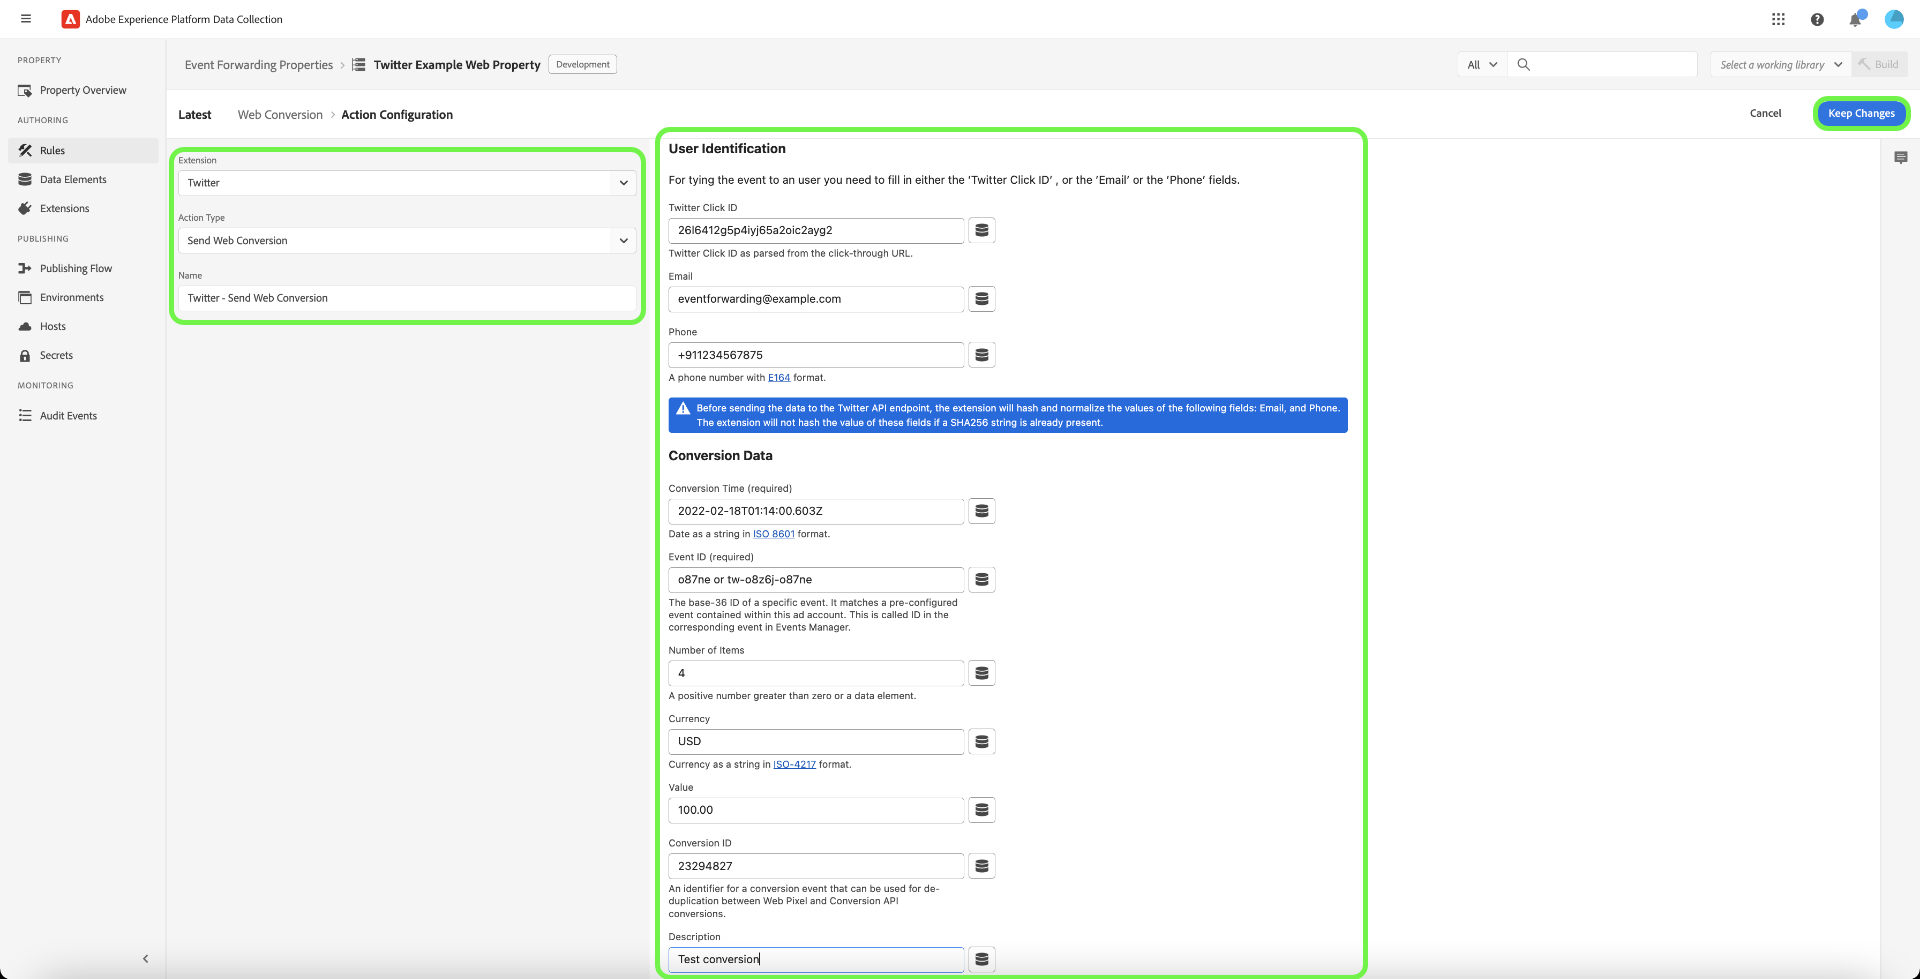Click Twitter Example Web Property title
The image size is (1920, 979).
click(x=457, y=65)
